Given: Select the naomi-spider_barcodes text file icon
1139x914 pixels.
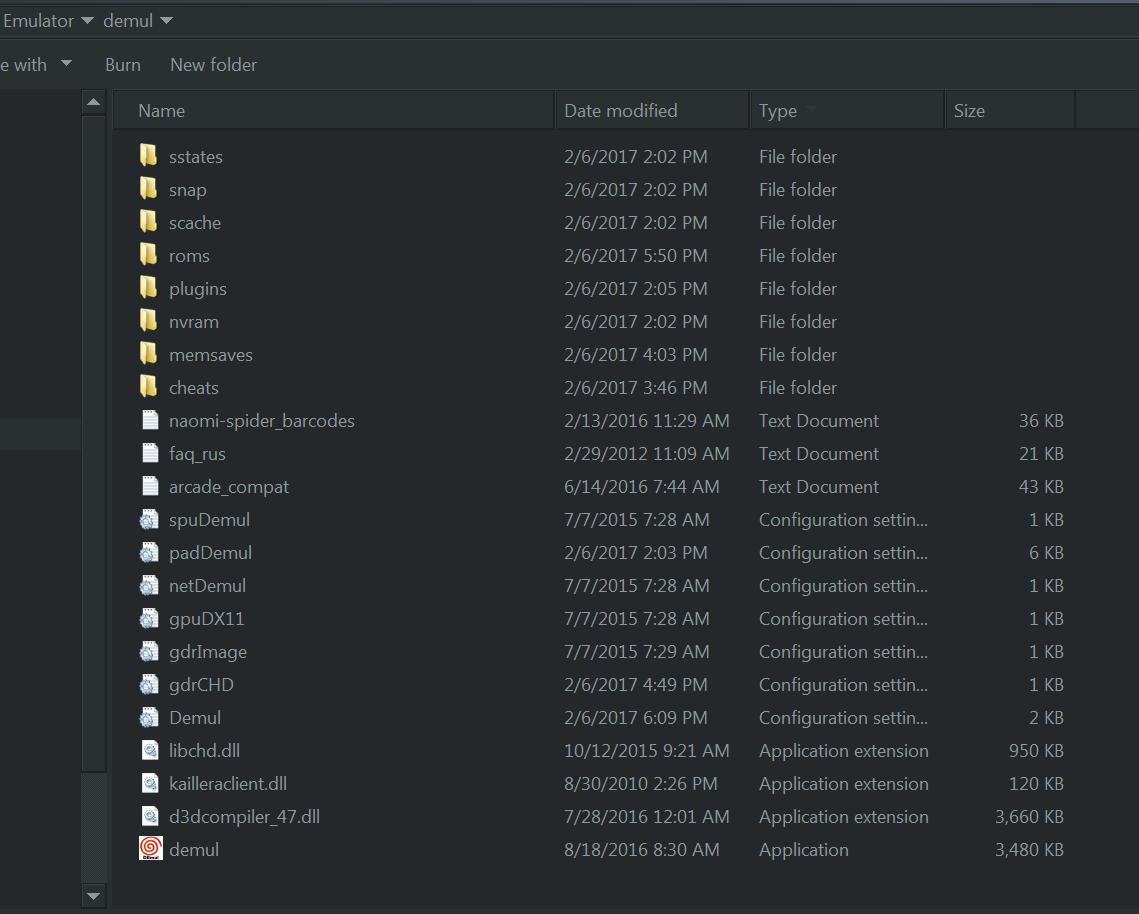Looking at the screenshot, I should 150,420.
